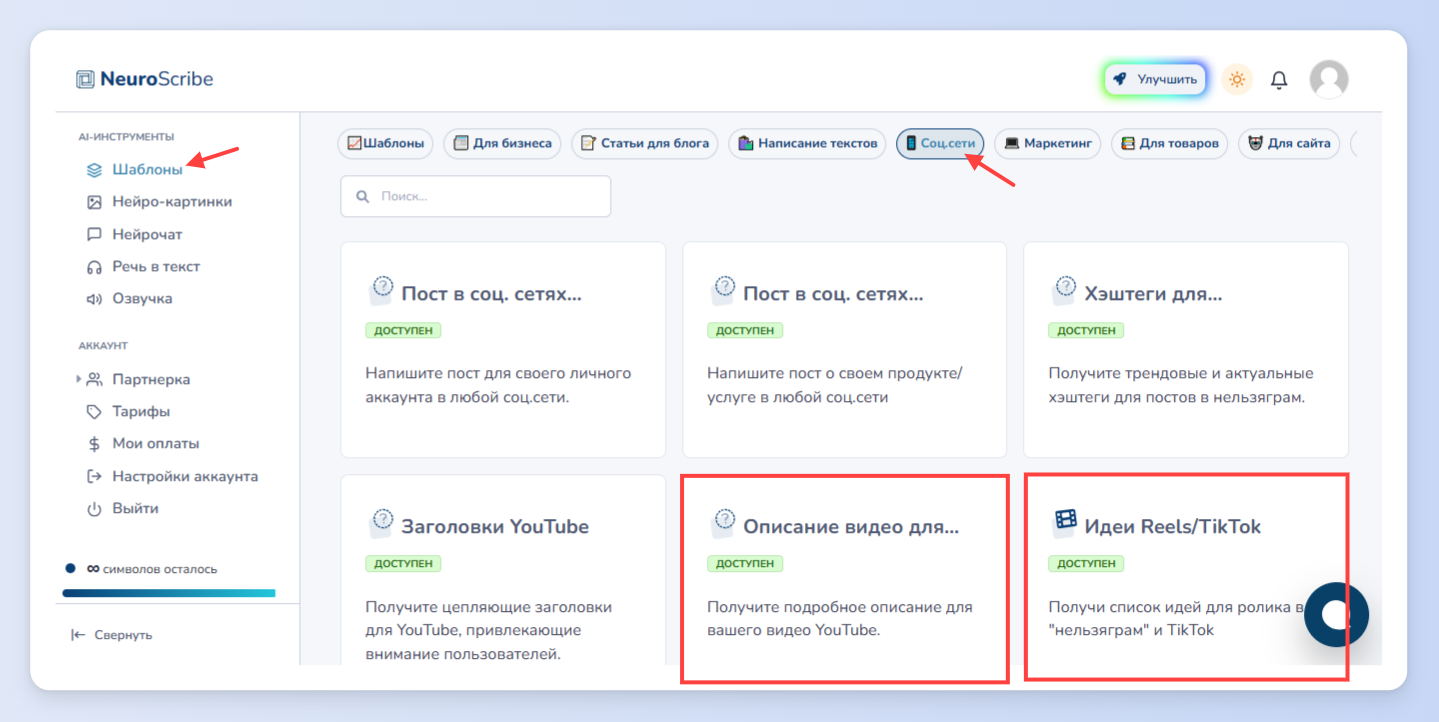Click the icon on Описание видео card
1439x722 pixels.
point(723,522)
